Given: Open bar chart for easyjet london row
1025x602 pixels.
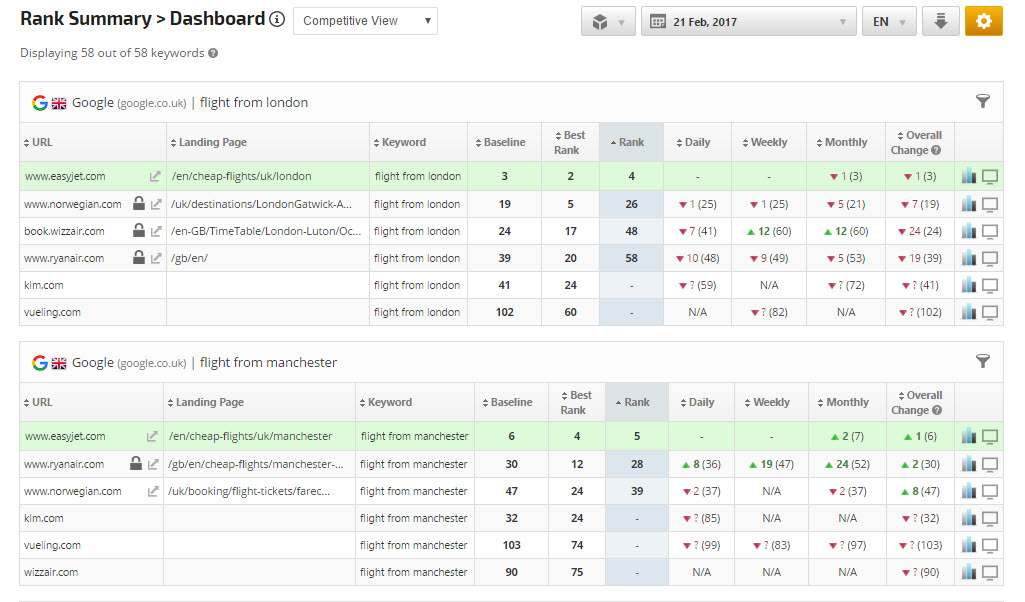Looking at the screenshot, I should (969, 176).
